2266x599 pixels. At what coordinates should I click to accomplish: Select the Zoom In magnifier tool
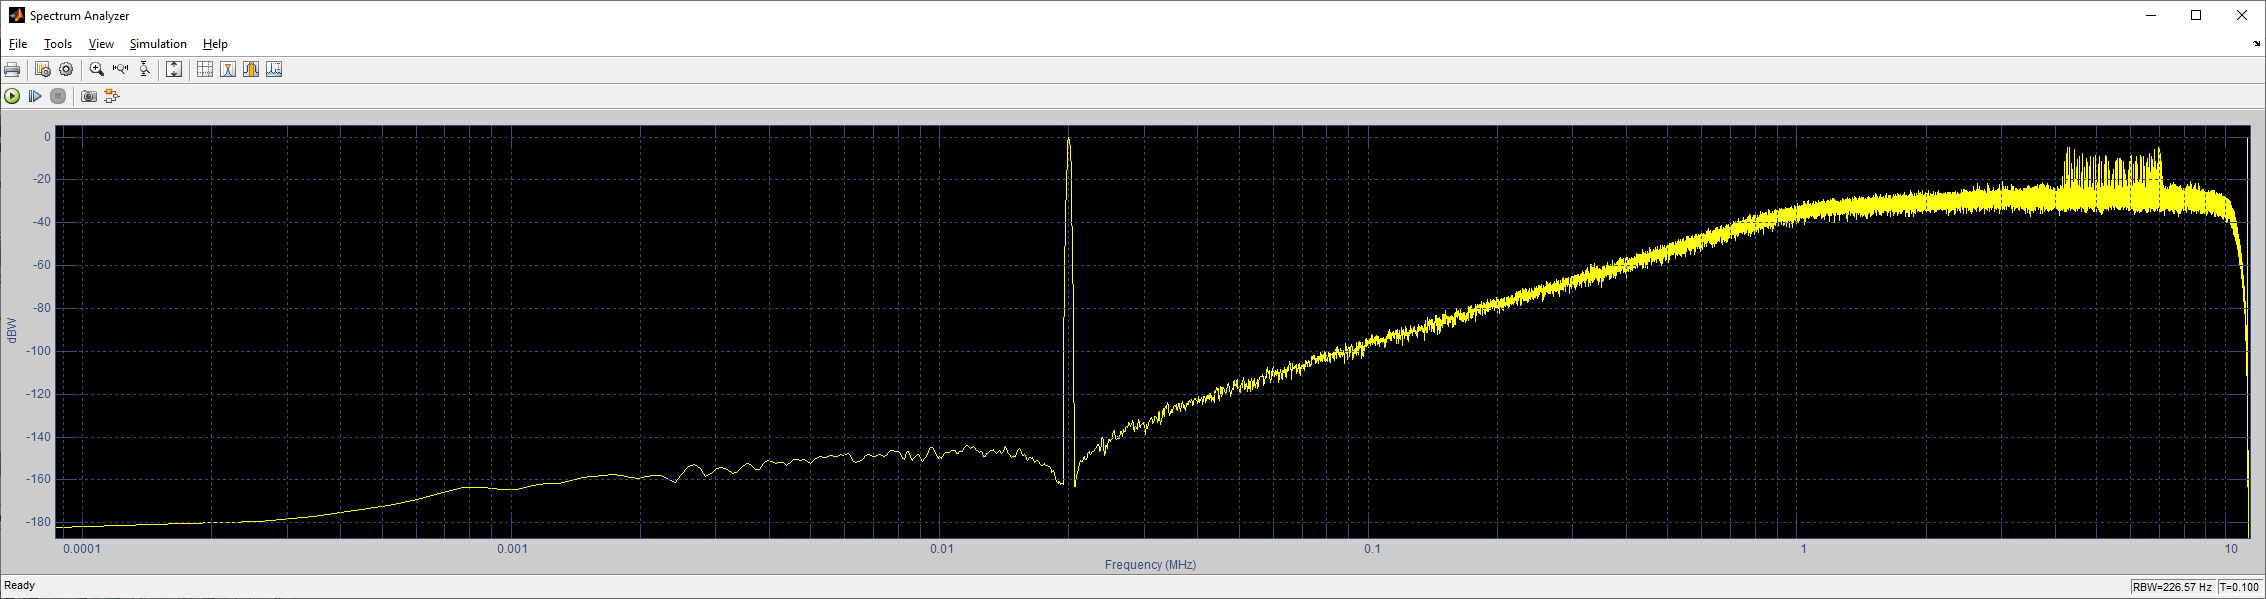pyautogui.click(x=97, y=69)
